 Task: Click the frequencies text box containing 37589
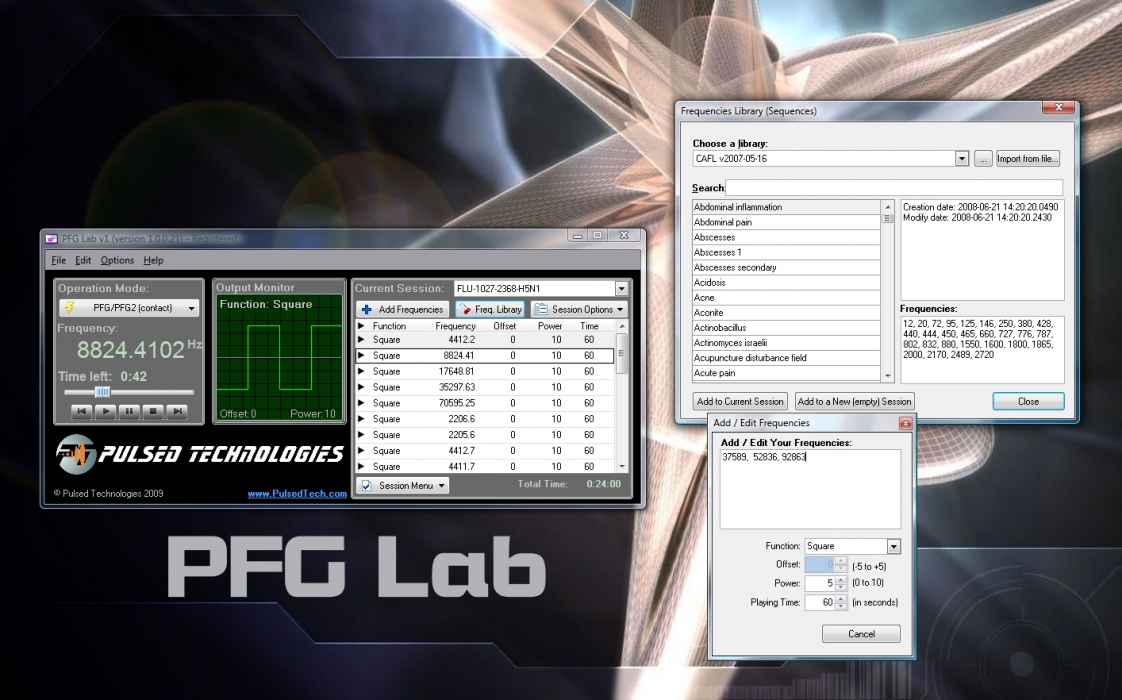click(x=810, y=490)
